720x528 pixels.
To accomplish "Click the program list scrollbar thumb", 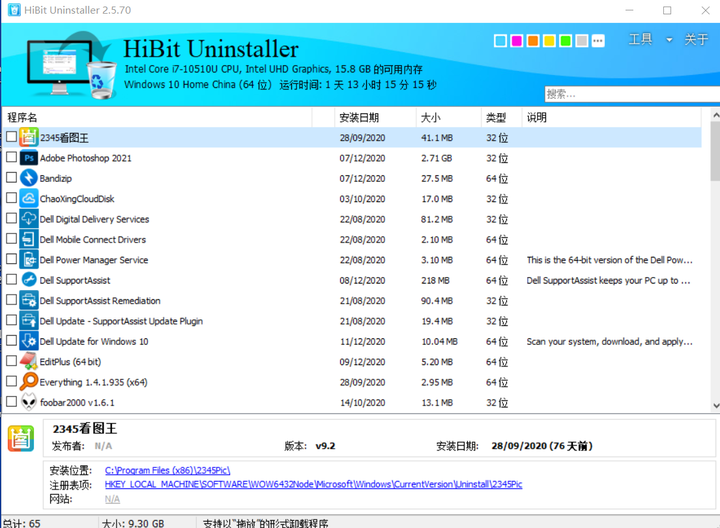I will click(x=715, y=151).
